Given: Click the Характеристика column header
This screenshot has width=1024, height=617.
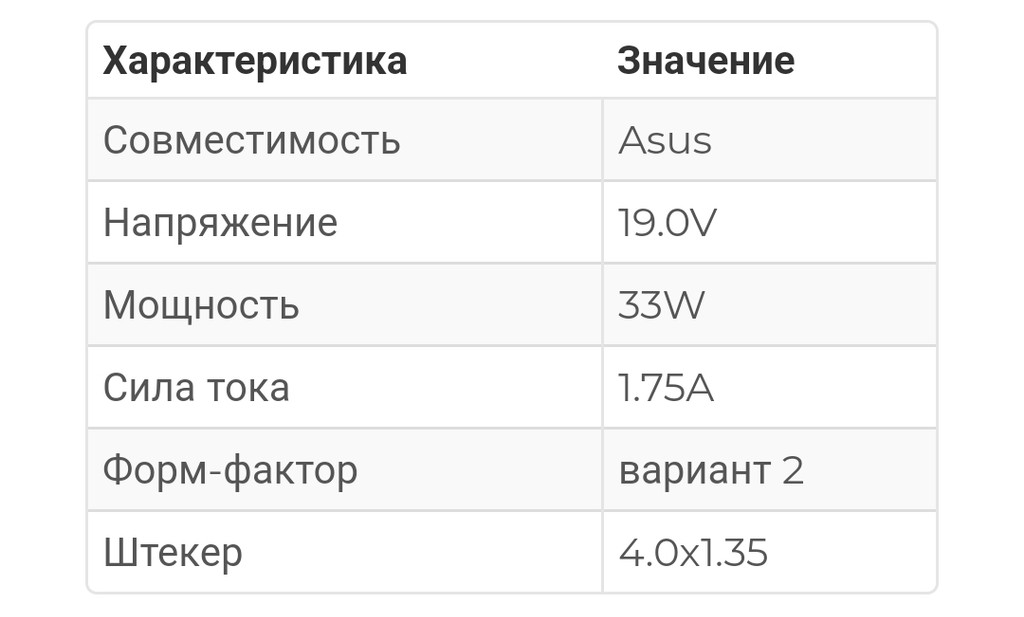Looking at the screenshot, I should (x=255, y=61).
